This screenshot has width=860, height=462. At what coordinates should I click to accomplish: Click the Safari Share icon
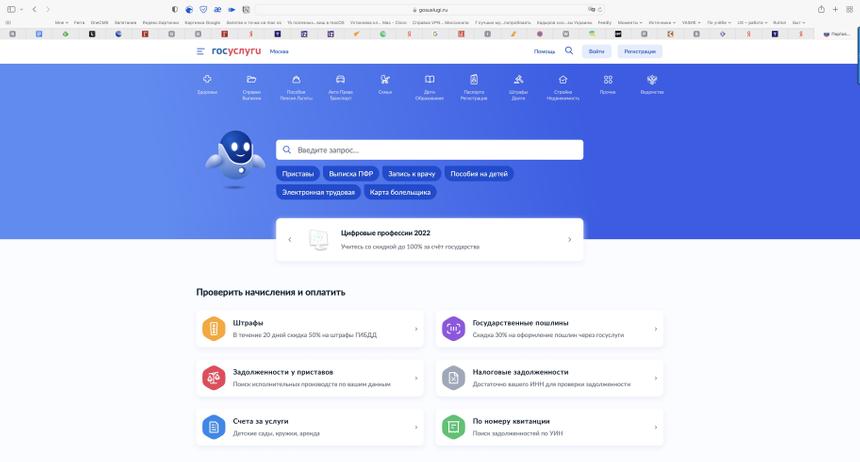[x=821, y=9]
